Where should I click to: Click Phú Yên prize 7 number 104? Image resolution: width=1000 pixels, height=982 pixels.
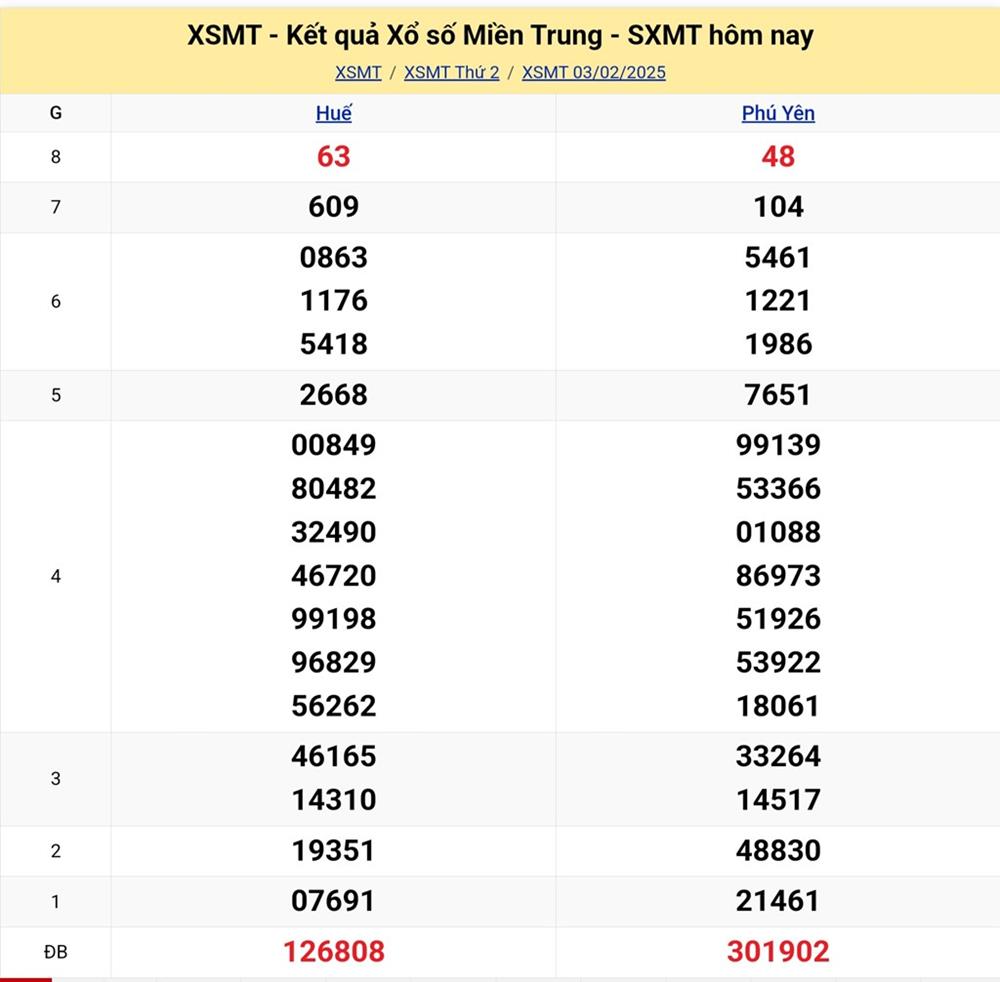click(x=778, y=207)
